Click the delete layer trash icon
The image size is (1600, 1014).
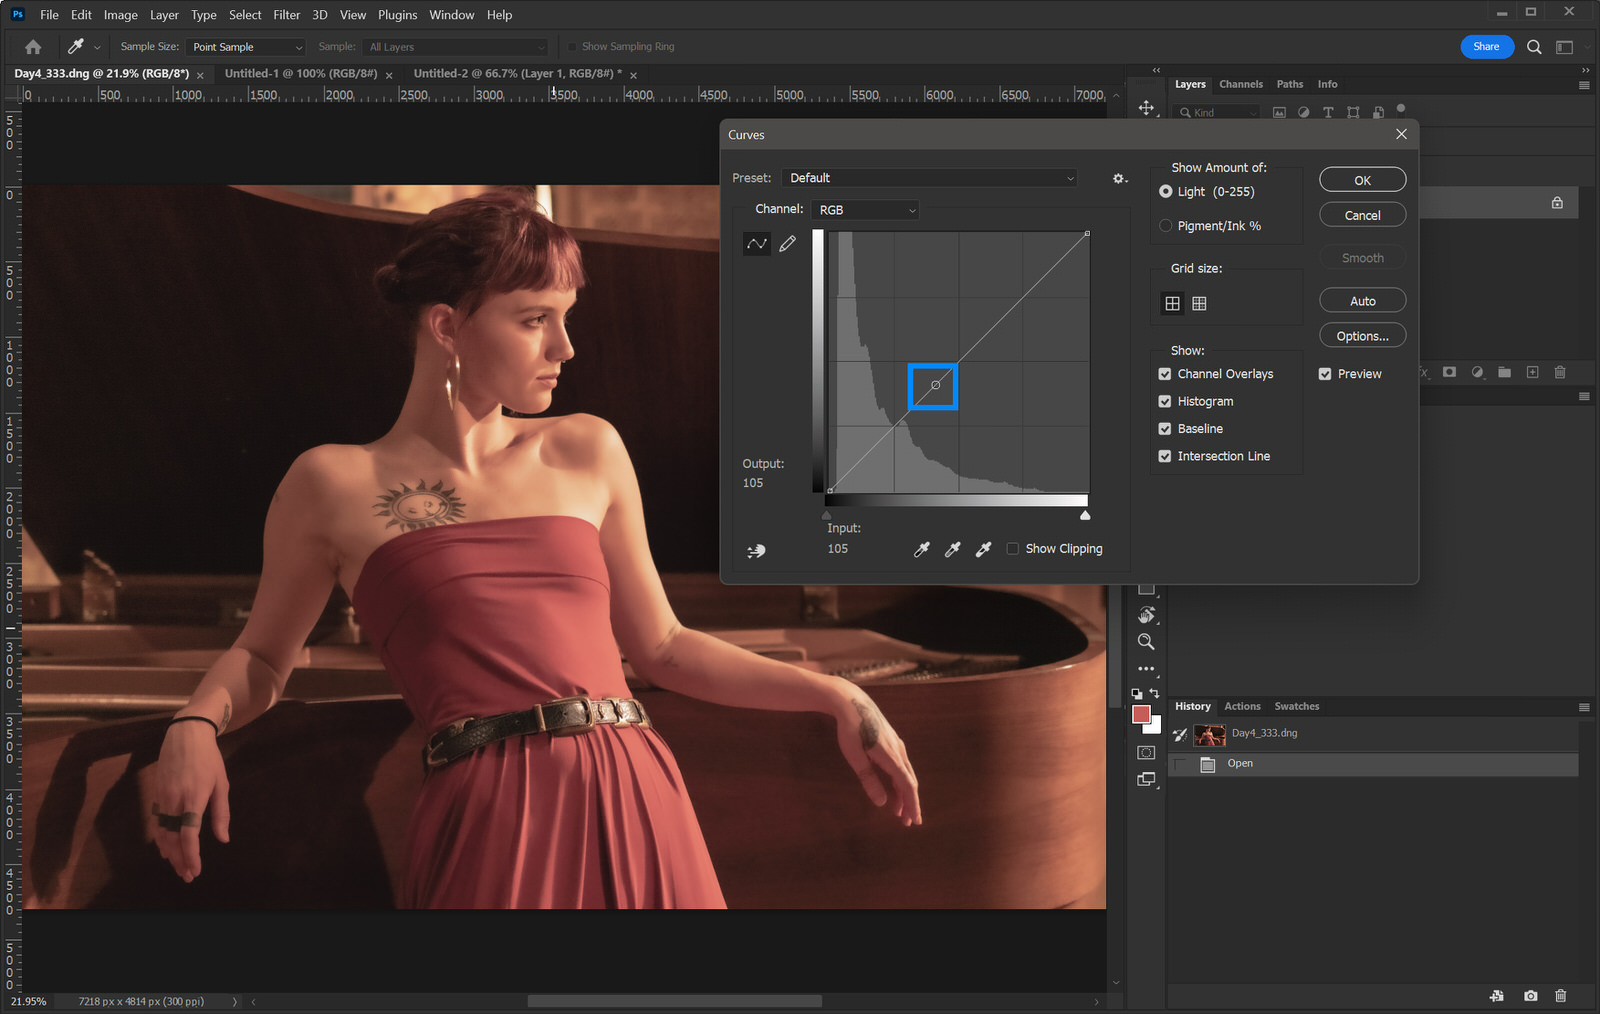point(1560,372)
